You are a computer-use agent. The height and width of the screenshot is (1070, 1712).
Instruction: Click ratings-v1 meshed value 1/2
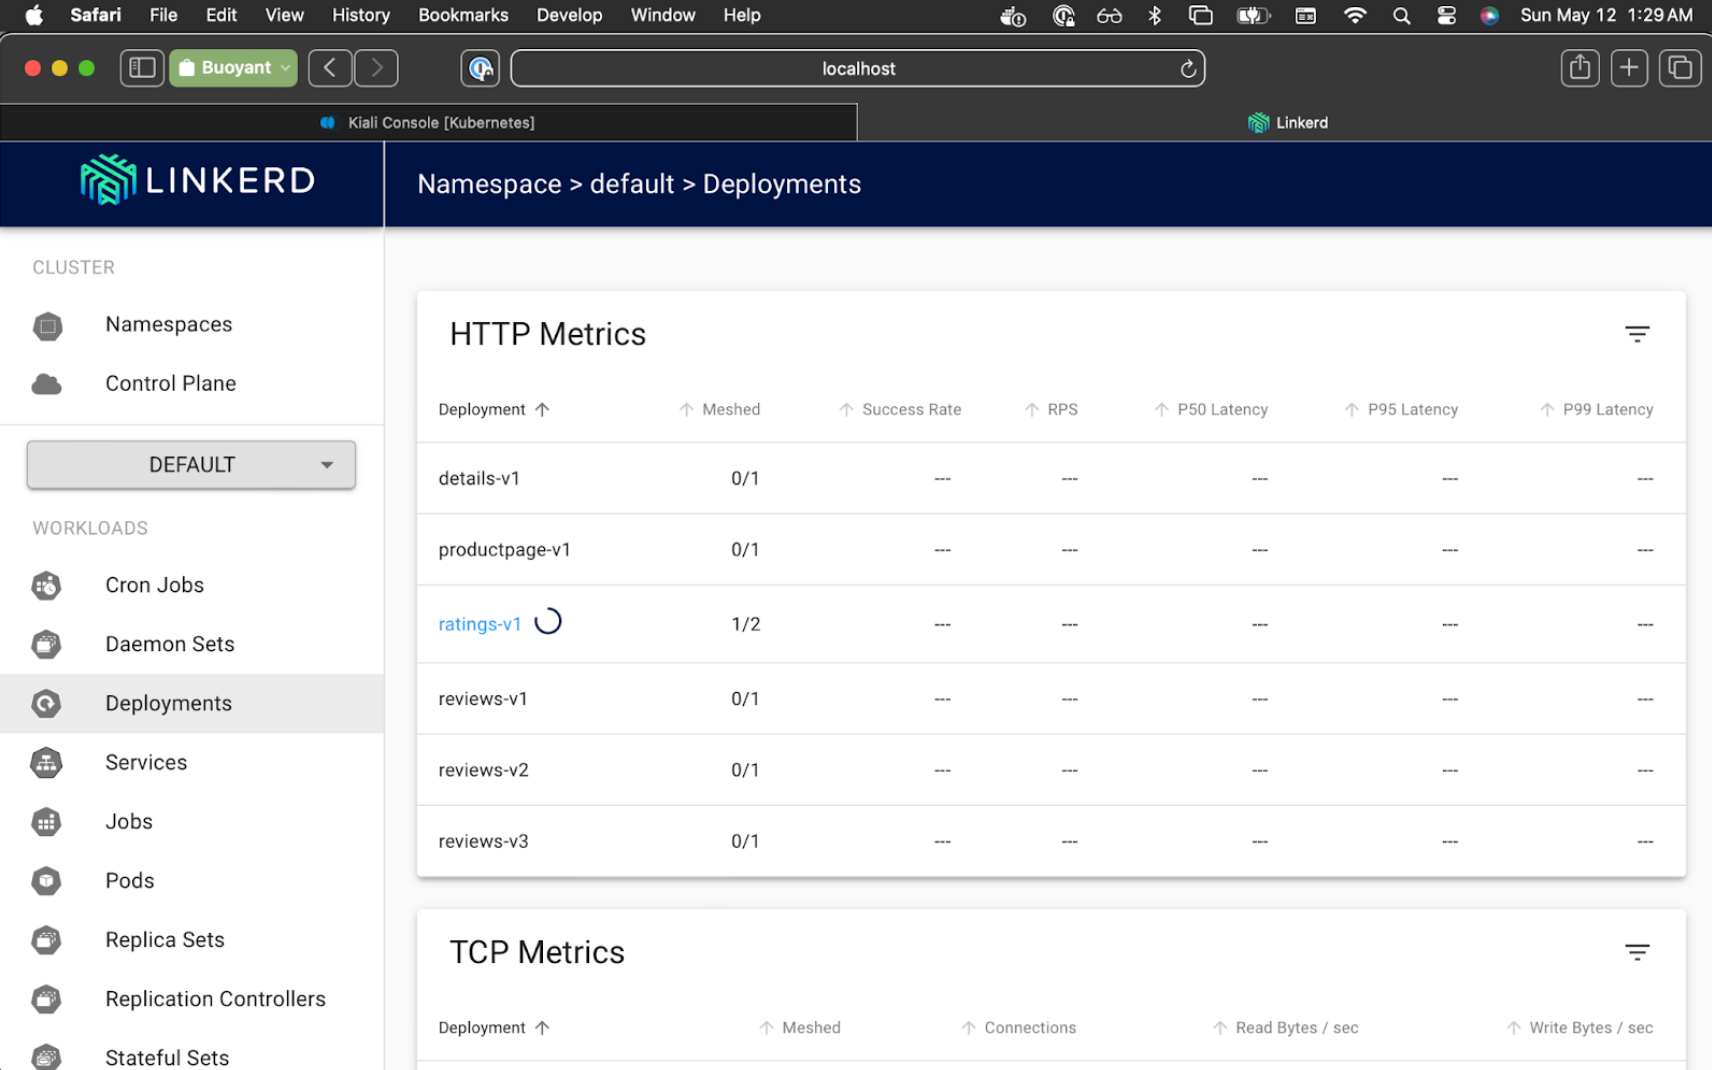coord(746,624)
